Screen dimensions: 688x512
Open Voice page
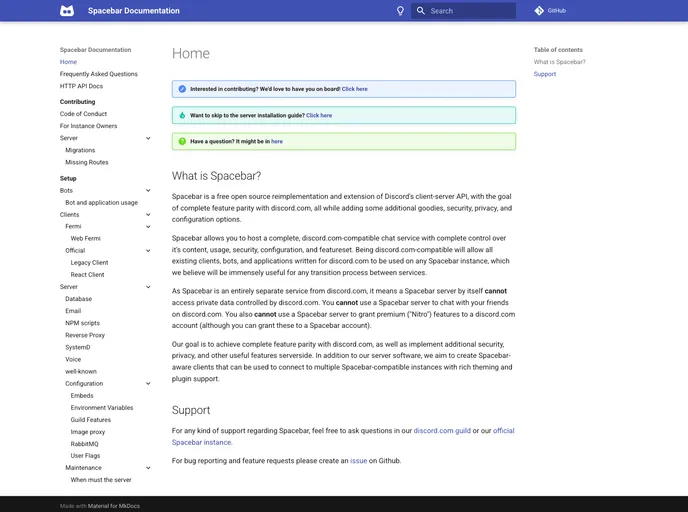[x=73, y=359]
